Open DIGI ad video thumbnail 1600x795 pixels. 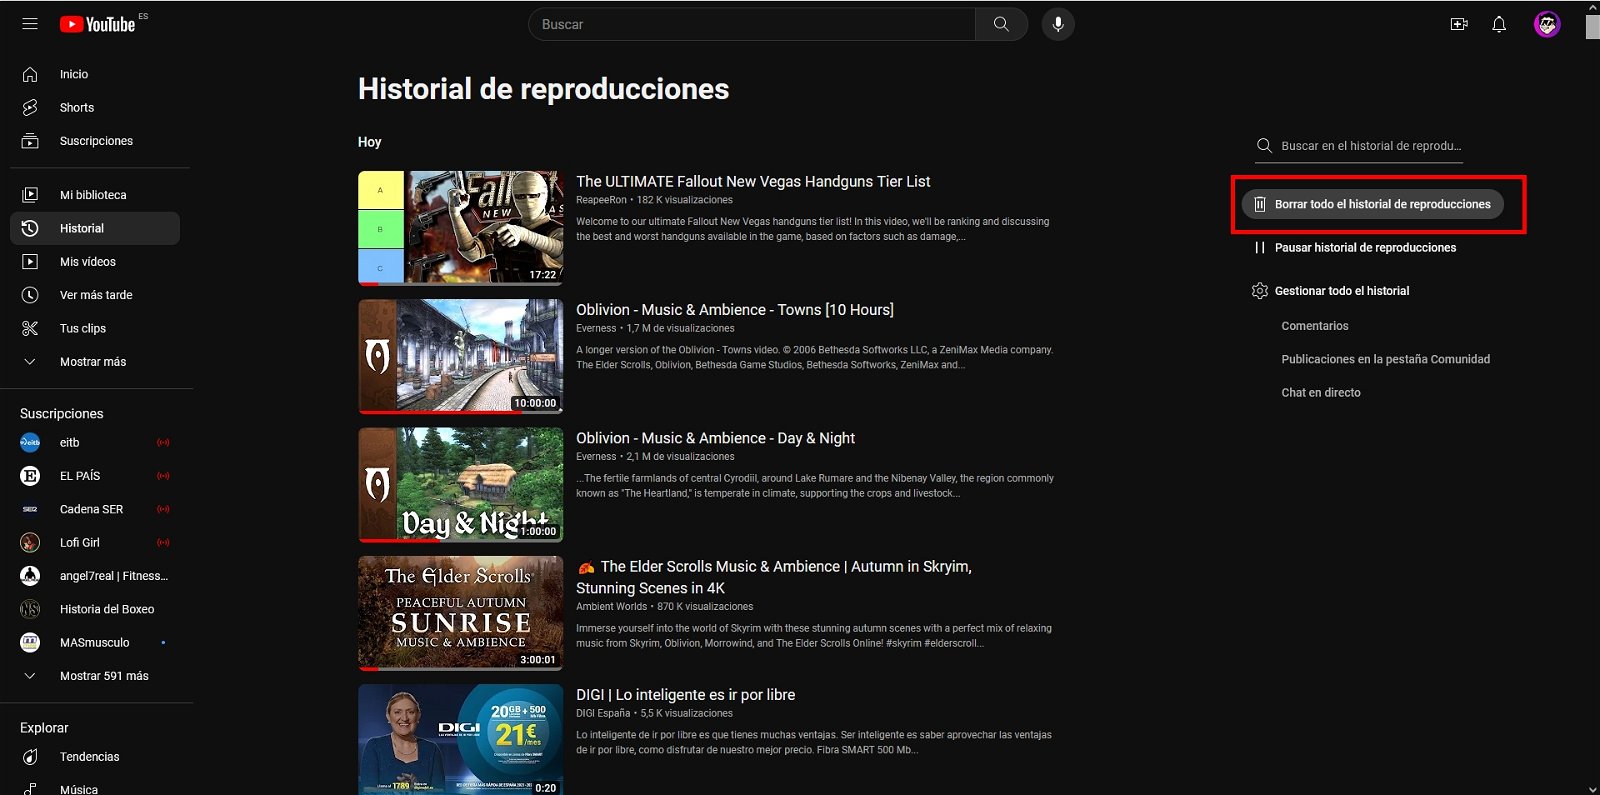461,740
